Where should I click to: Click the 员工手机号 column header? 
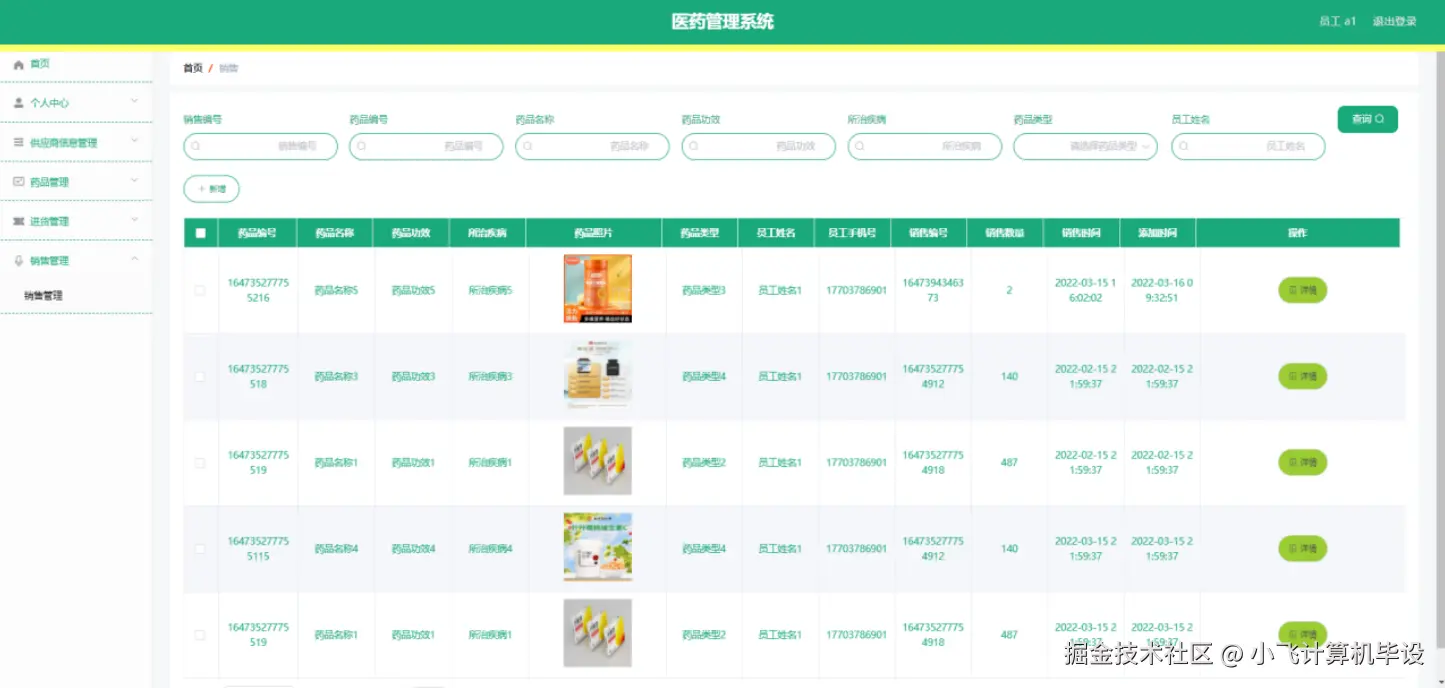point(852,233)
